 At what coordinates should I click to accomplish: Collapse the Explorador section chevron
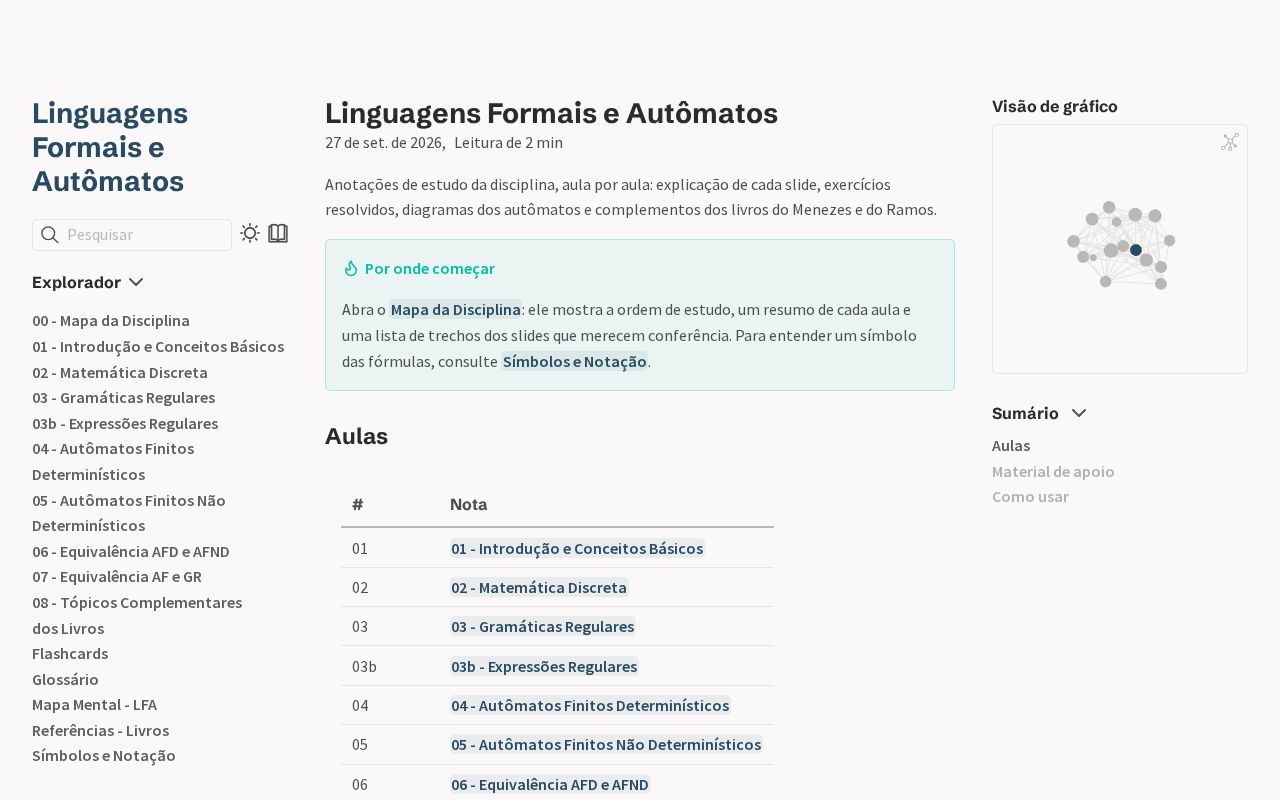pyautogui.click(x=136, y=282)
